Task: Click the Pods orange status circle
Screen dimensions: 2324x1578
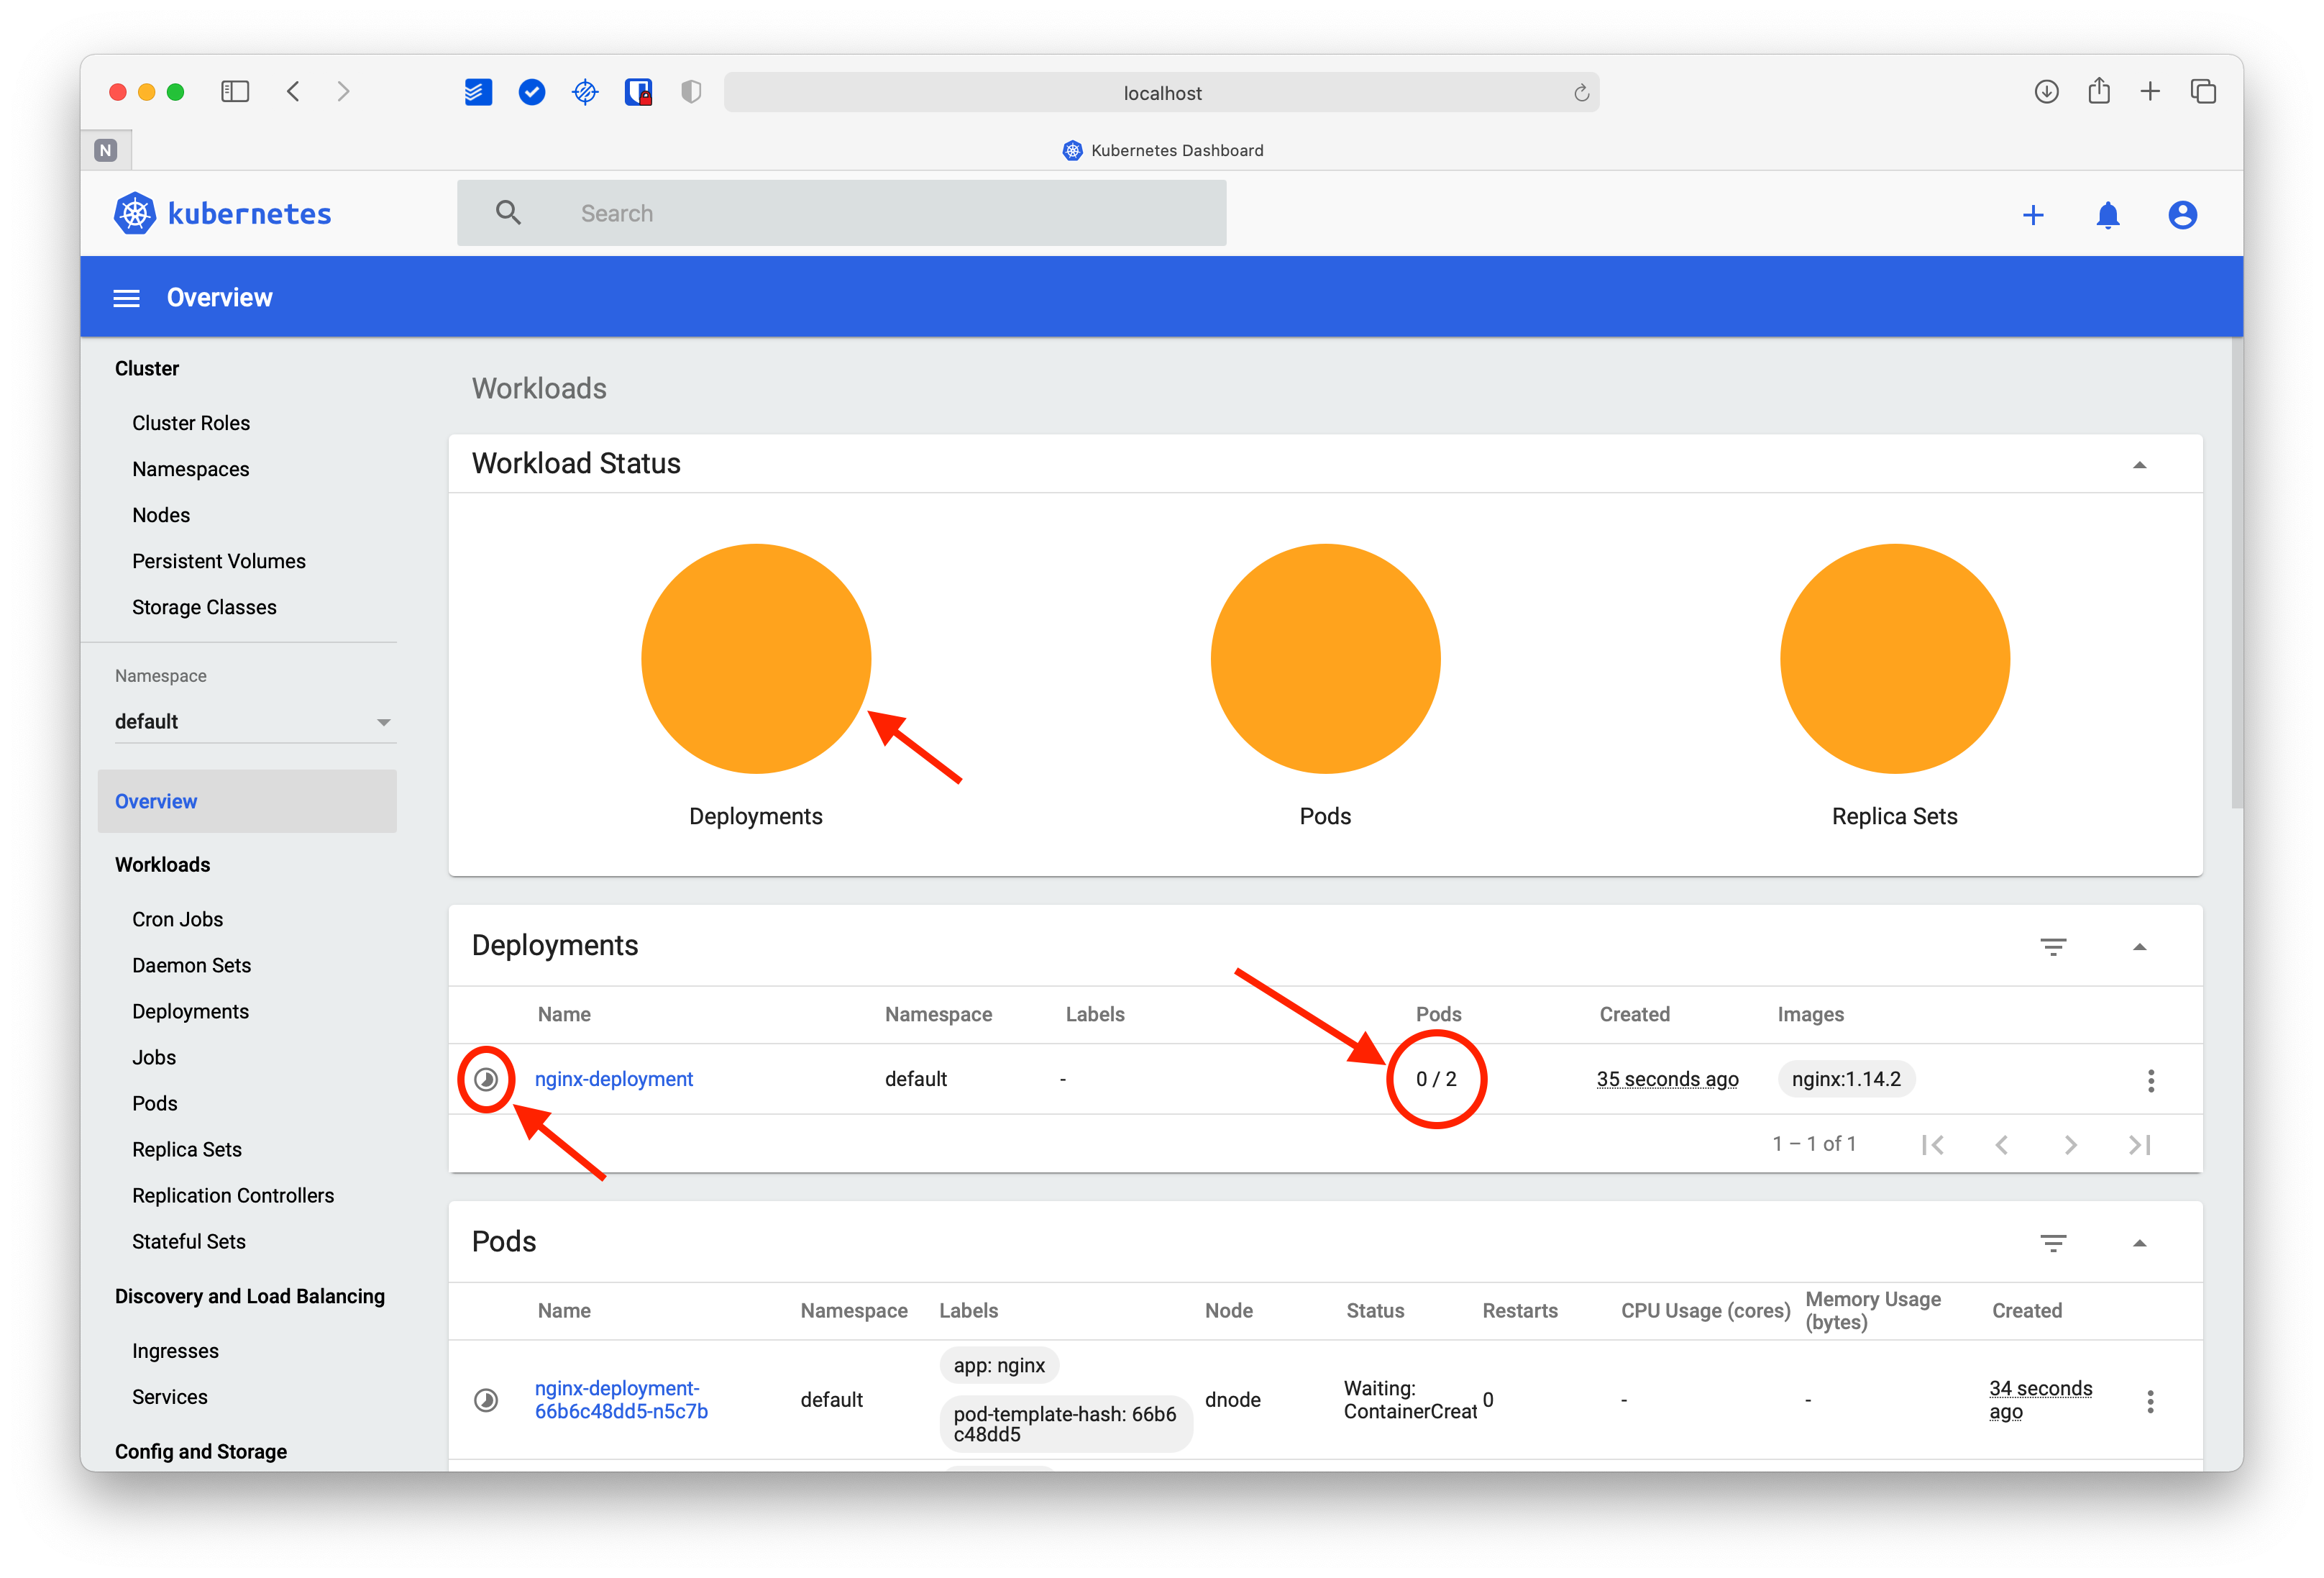Action: [1325, 658]
